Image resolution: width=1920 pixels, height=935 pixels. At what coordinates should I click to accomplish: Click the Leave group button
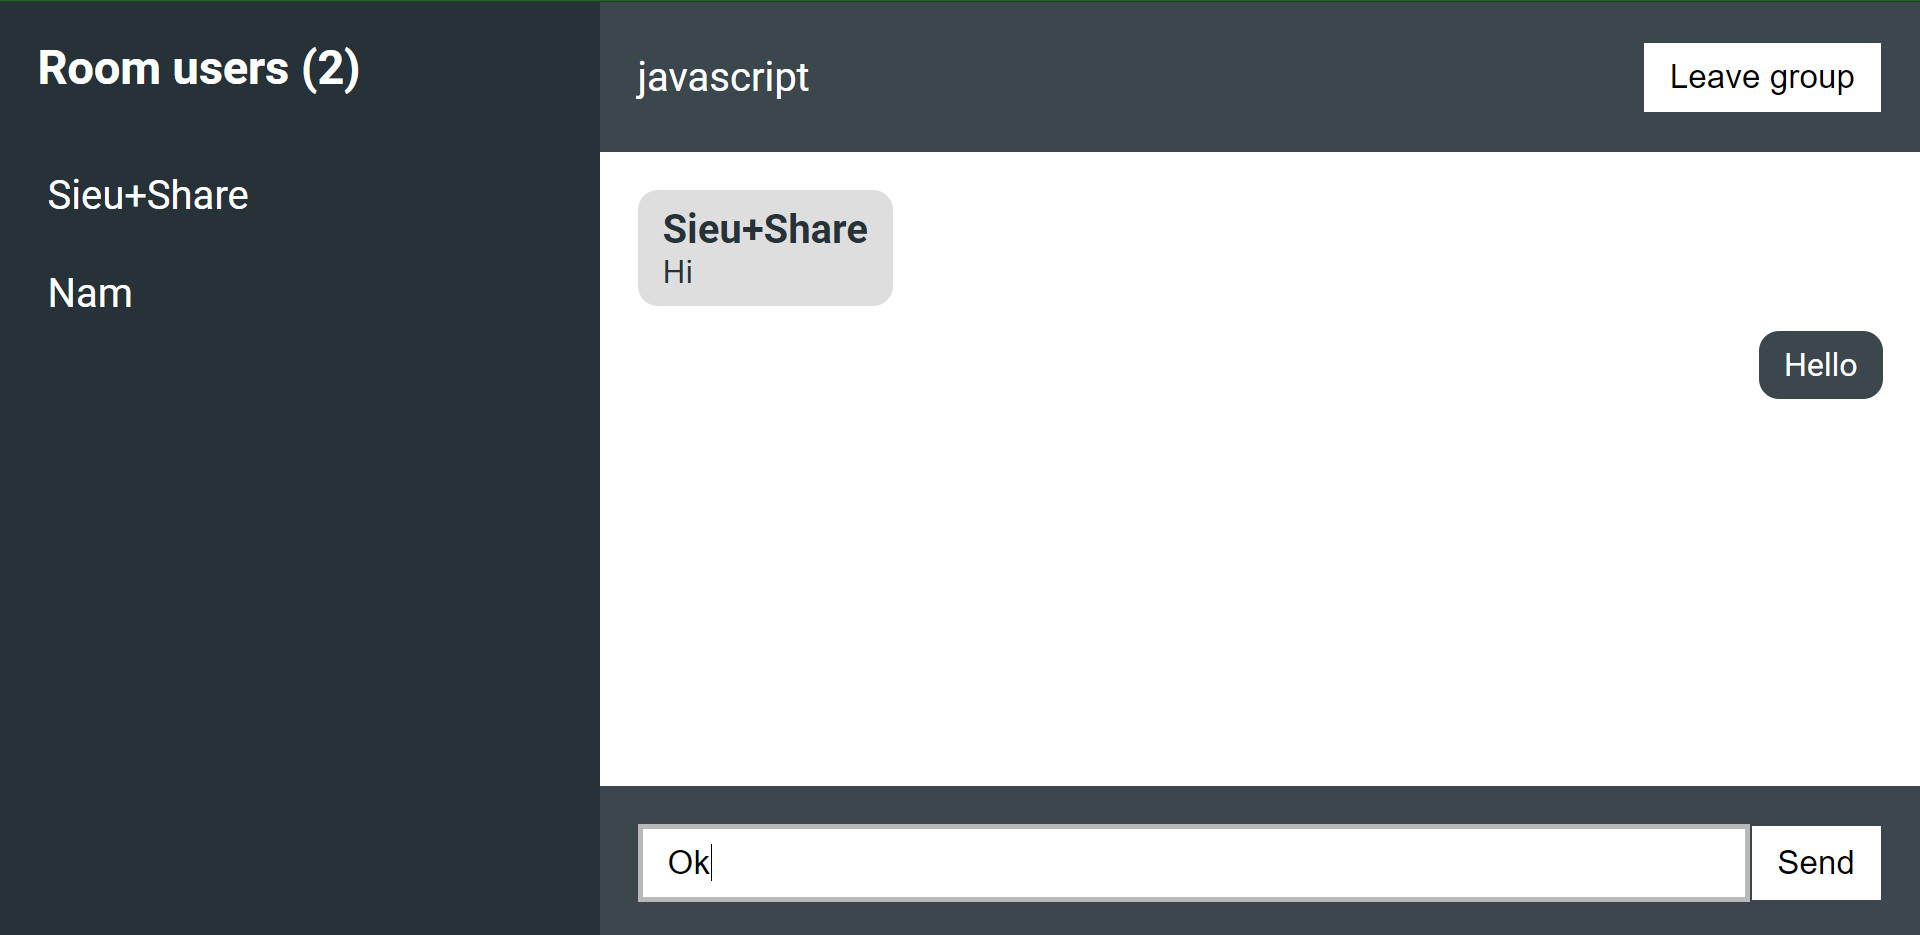click(x=1762, y=77)
